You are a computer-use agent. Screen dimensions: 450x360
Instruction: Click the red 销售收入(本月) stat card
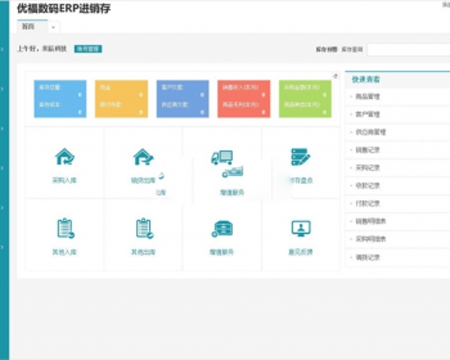tap(244, 99)
